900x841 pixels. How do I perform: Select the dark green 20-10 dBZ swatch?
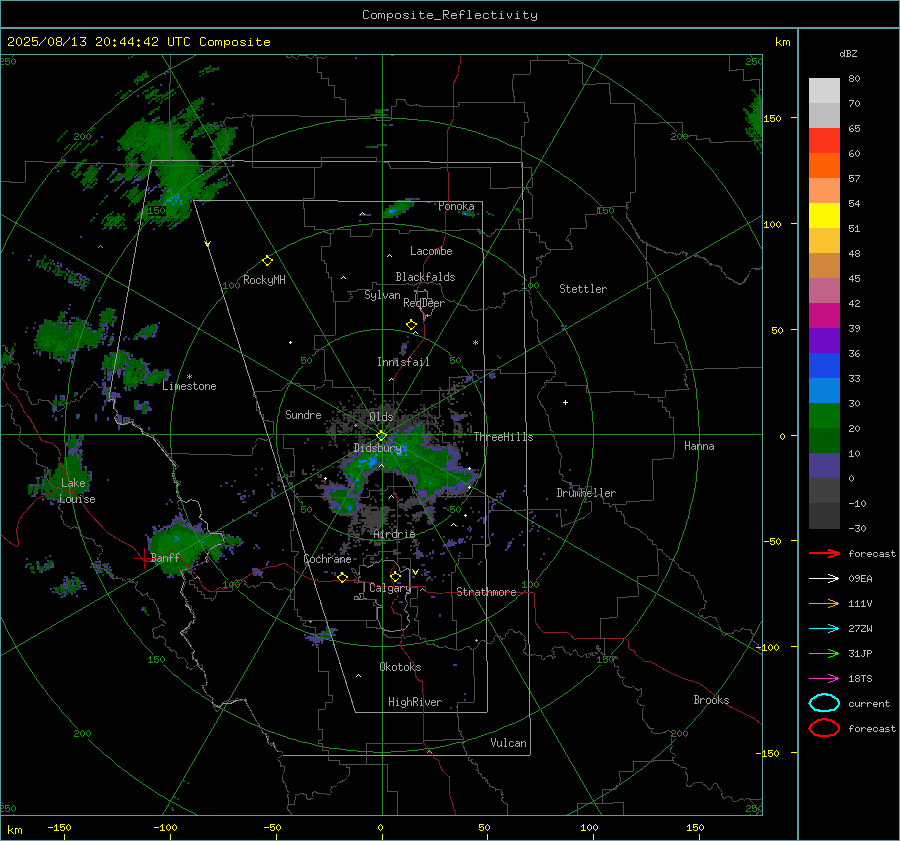pos(824,441)
